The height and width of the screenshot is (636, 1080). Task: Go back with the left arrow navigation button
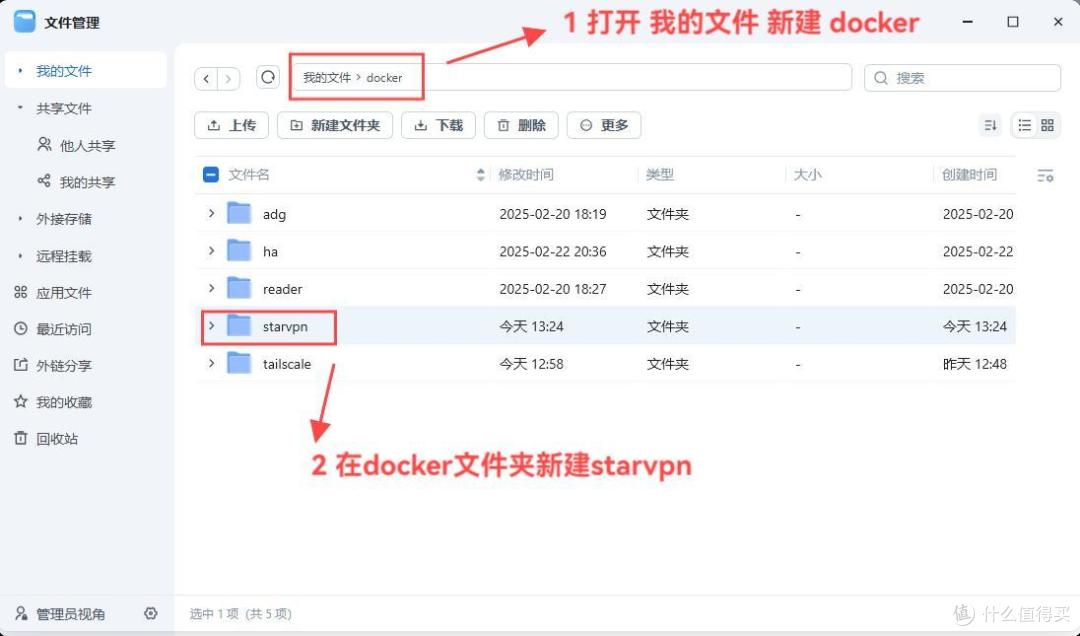(206, 79)
